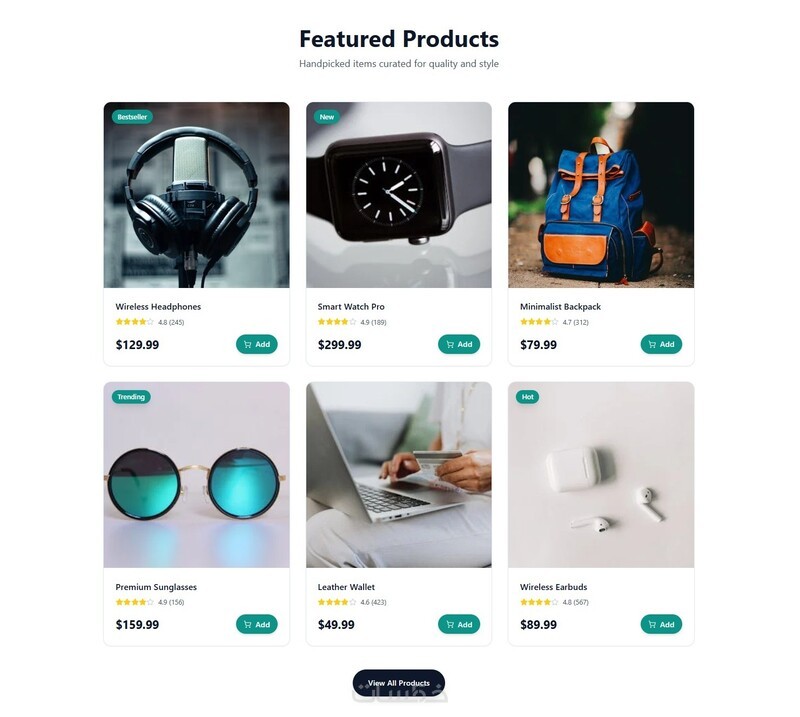Open the Wireless Headphones product image

pyautogui.click(x=196, y=195)
